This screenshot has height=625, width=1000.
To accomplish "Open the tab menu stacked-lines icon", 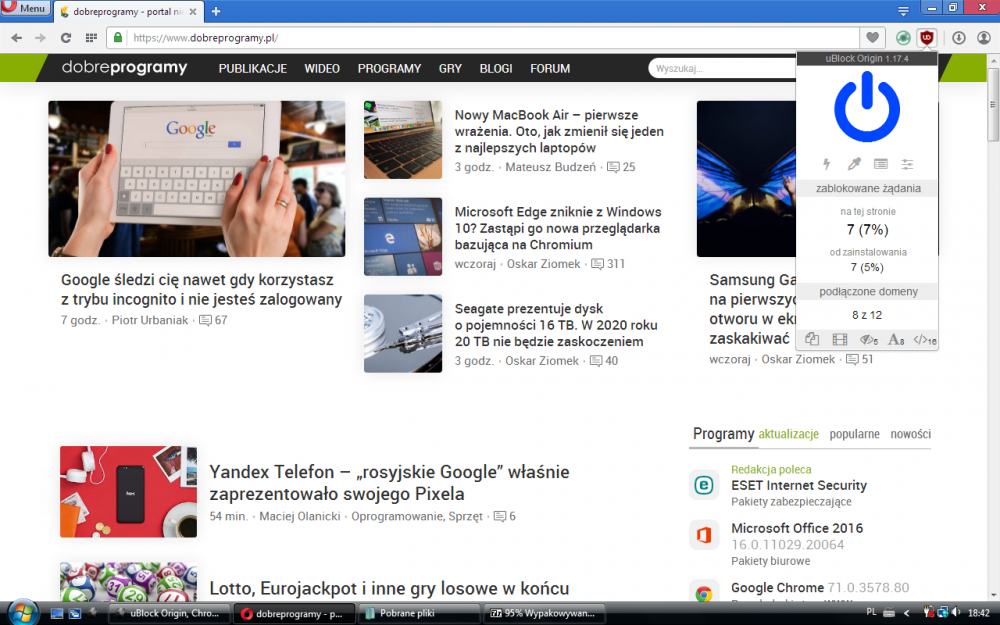I will (903, 11).
